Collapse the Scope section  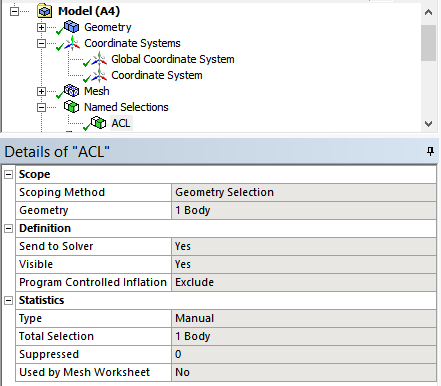(x=8, y=174)
